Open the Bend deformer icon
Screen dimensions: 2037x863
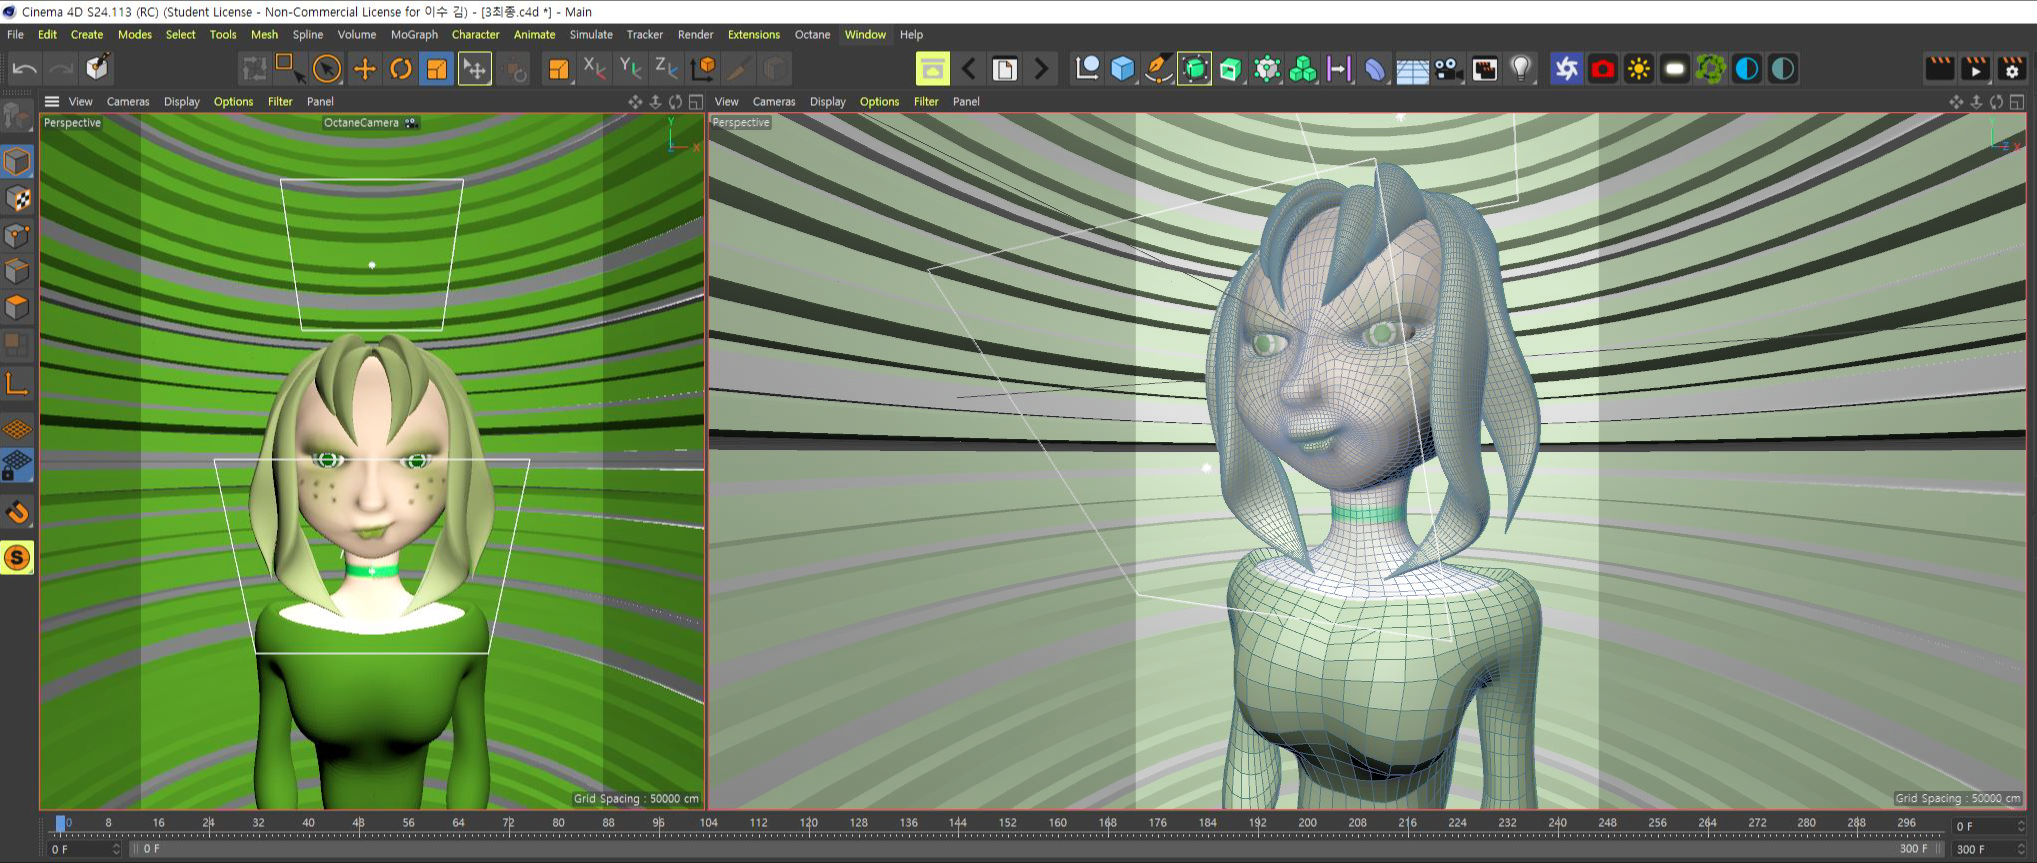coord(1375,68)
